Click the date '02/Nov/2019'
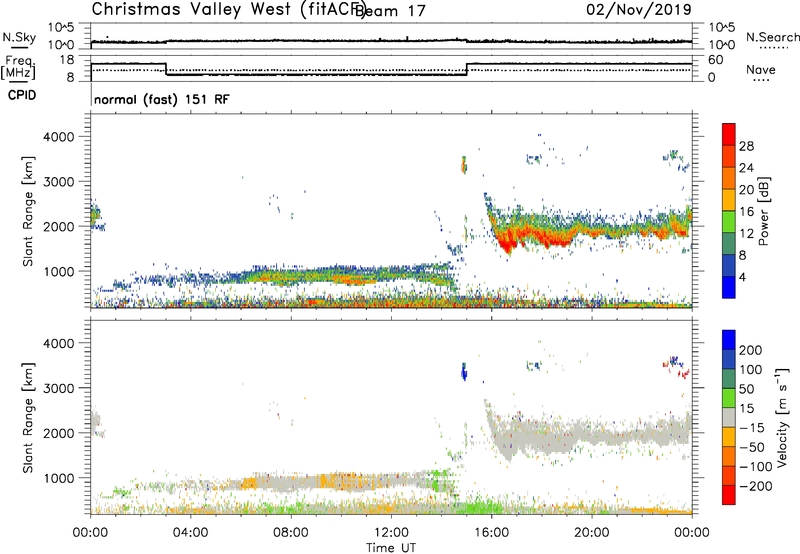This screenshot has width=800, height=554. coord(639,10)
